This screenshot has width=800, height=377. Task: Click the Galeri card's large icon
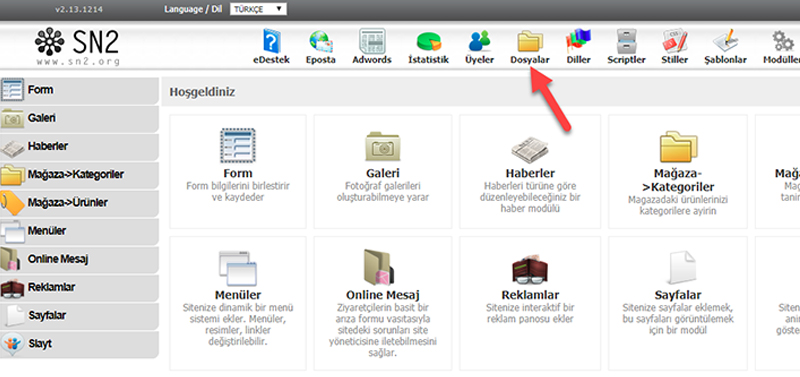383,147
